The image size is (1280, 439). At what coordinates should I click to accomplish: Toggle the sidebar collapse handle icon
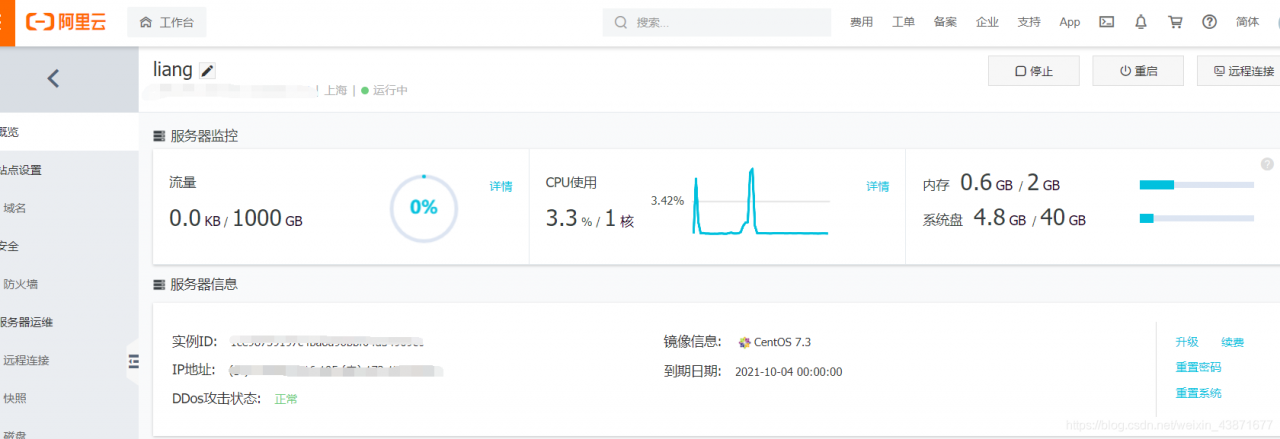coord(134,361)
